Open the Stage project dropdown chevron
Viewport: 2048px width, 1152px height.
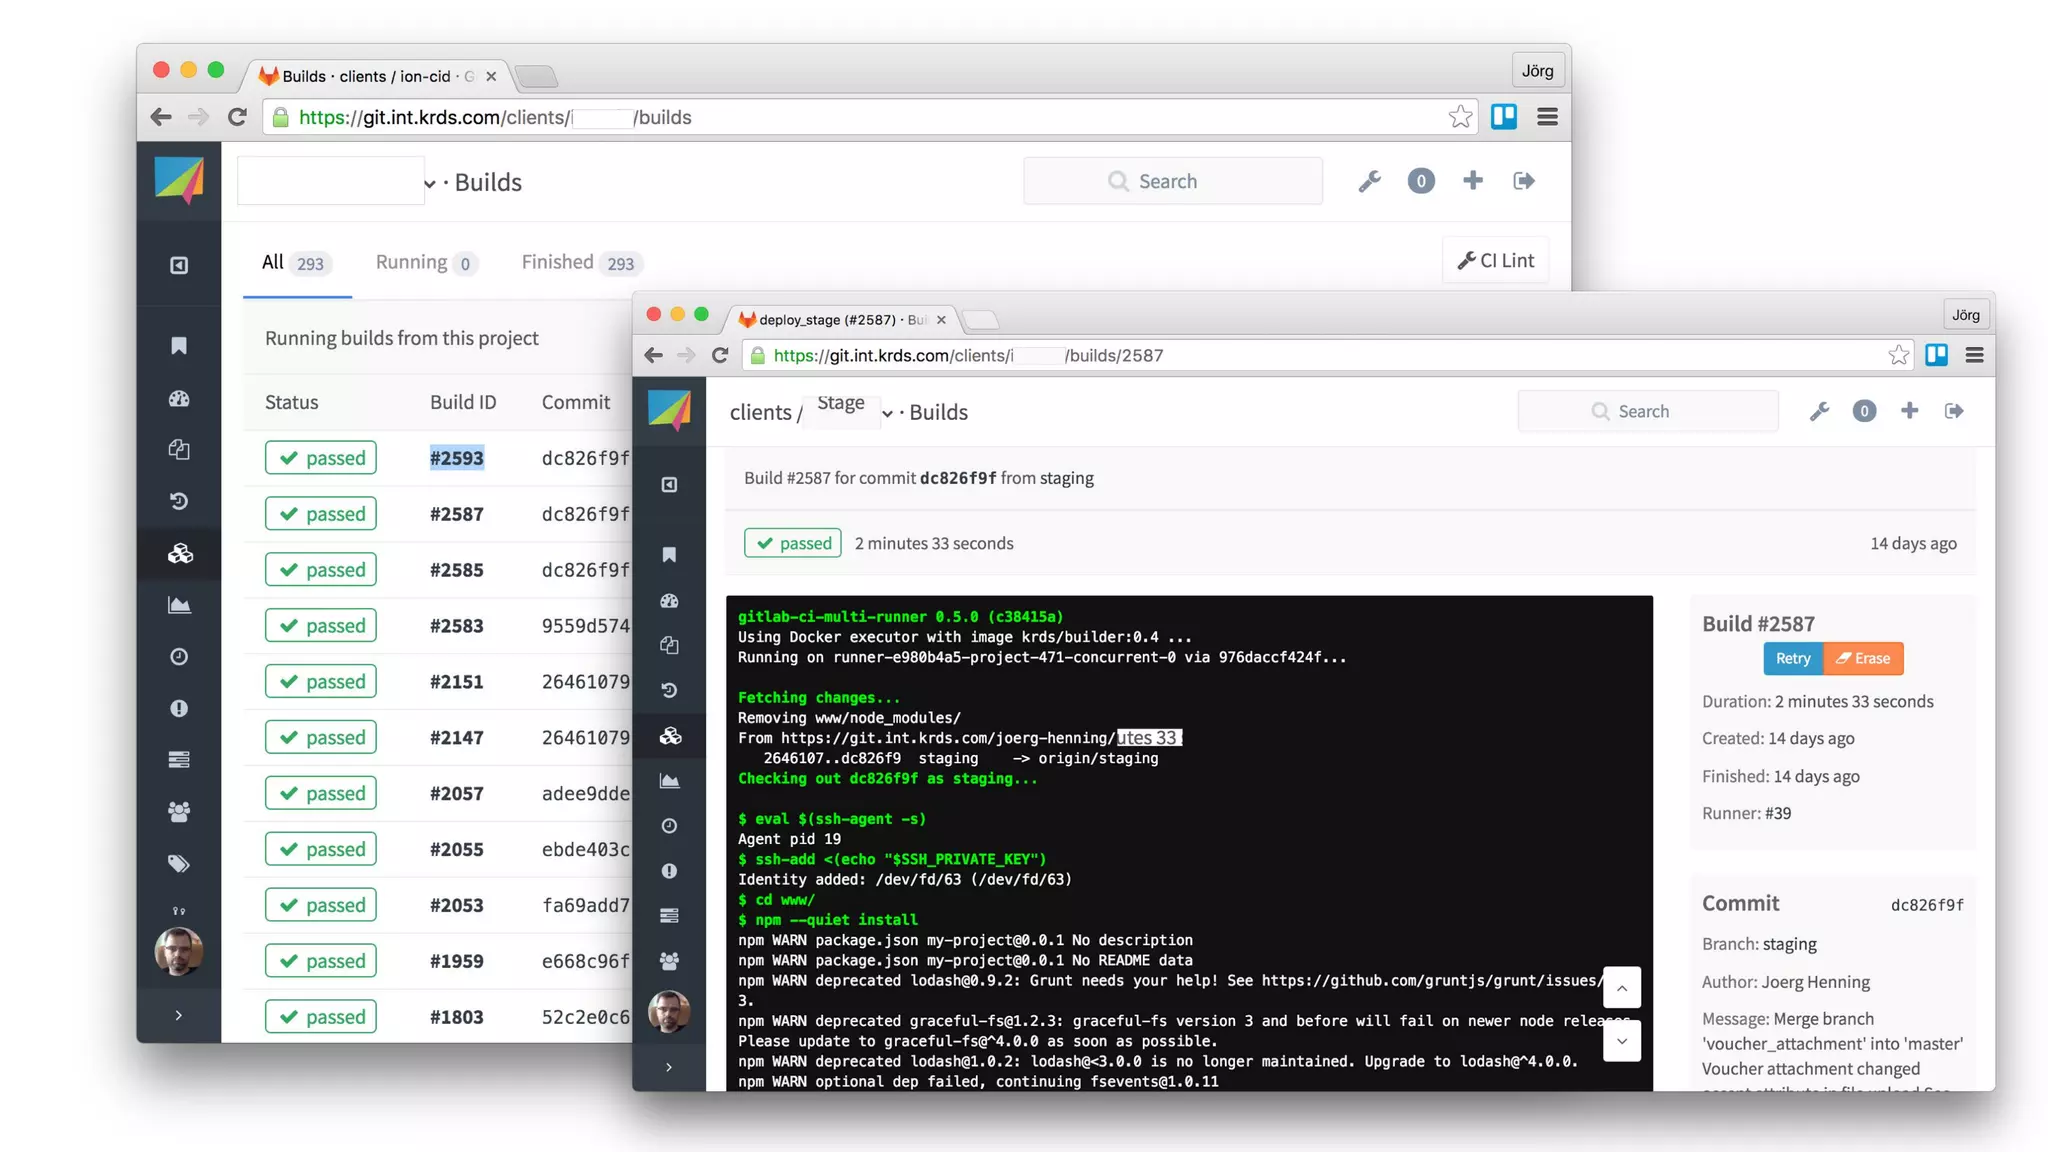point(887,413)
